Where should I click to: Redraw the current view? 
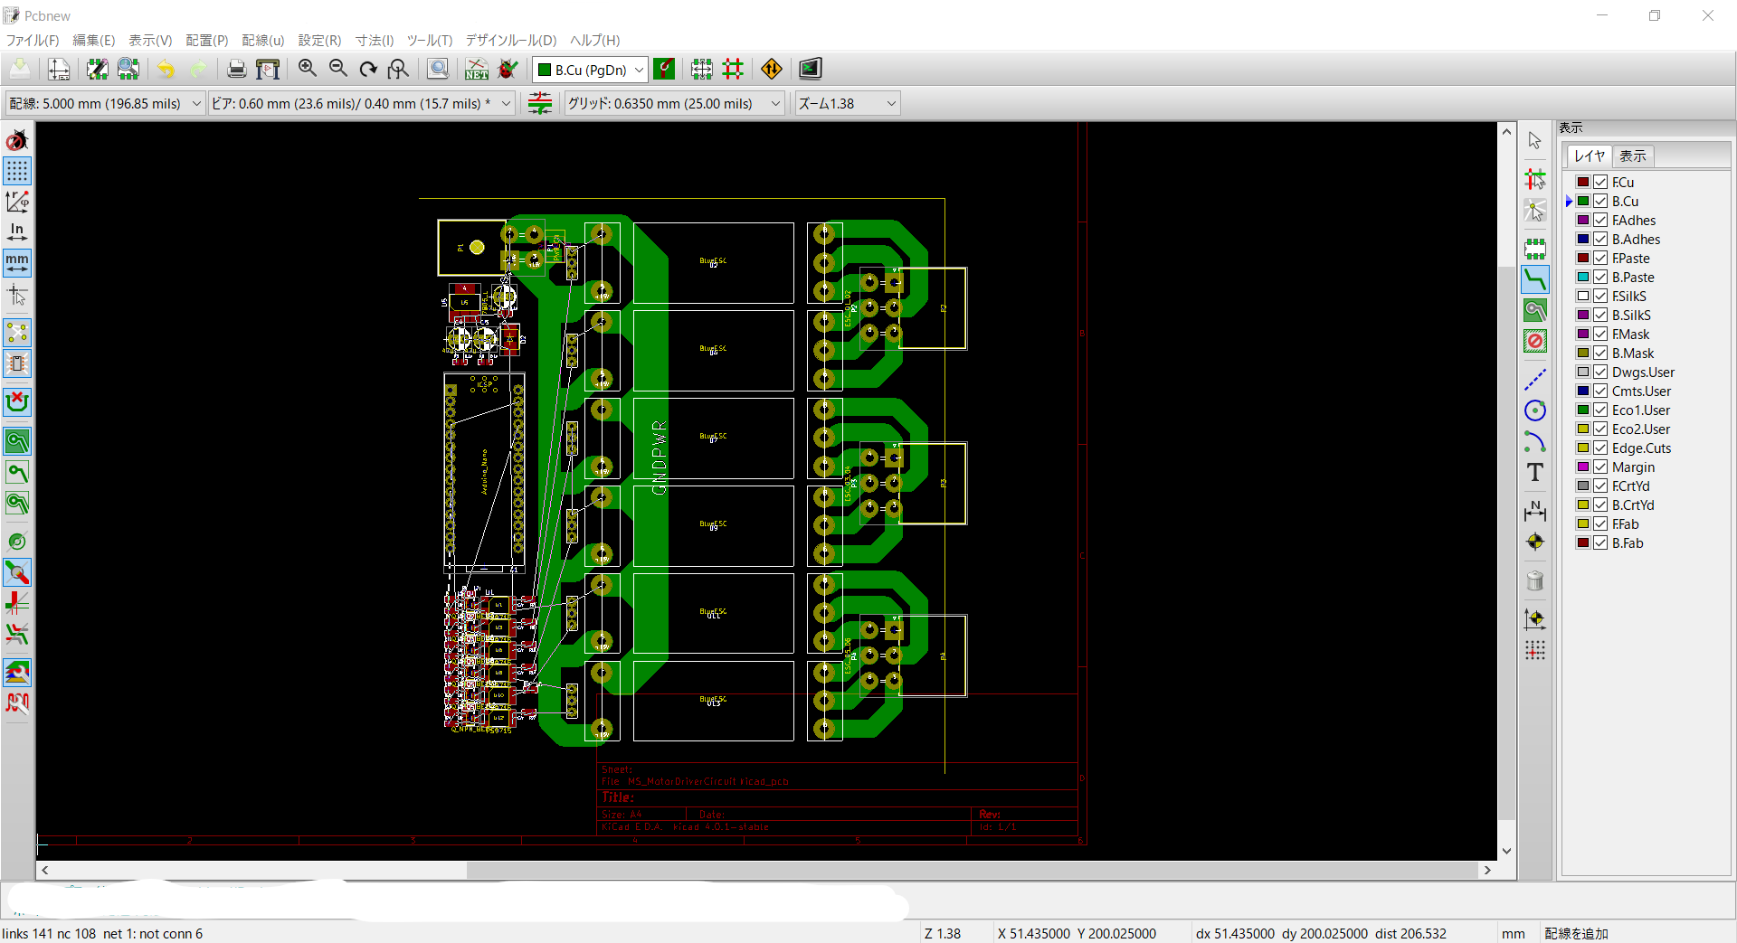coord(368,69)
